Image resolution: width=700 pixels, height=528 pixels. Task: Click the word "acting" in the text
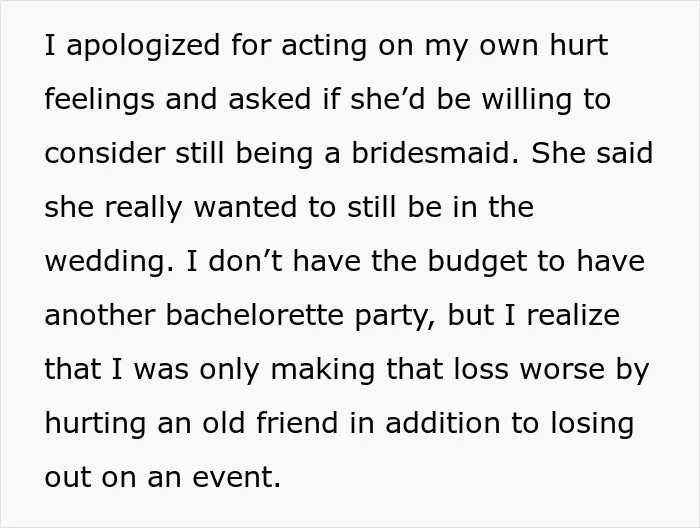[324, 46]
